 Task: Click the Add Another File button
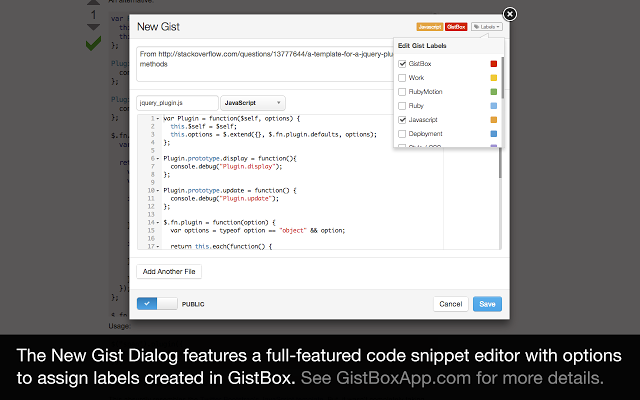tap(169, 271)
